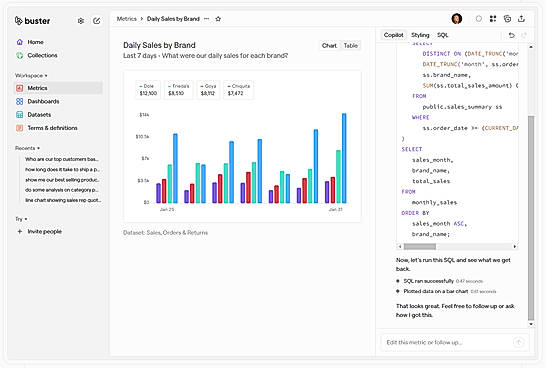Click Invite people
This screenshot has width=546, height=368.
tap(45, 232)
